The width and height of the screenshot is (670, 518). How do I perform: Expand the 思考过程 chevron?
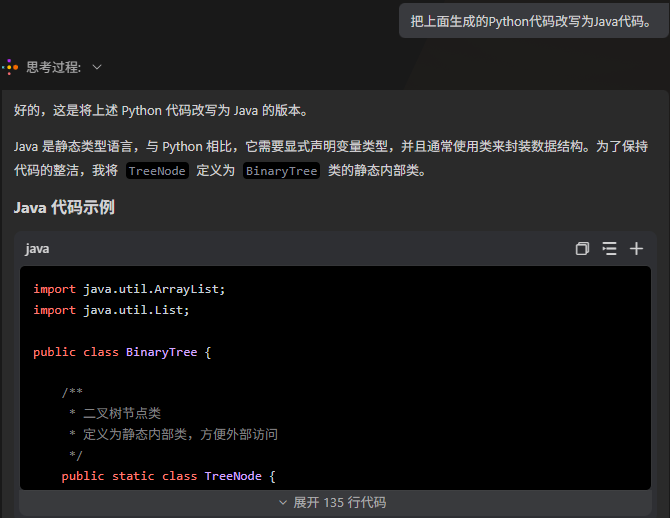[x=97, y=67]
